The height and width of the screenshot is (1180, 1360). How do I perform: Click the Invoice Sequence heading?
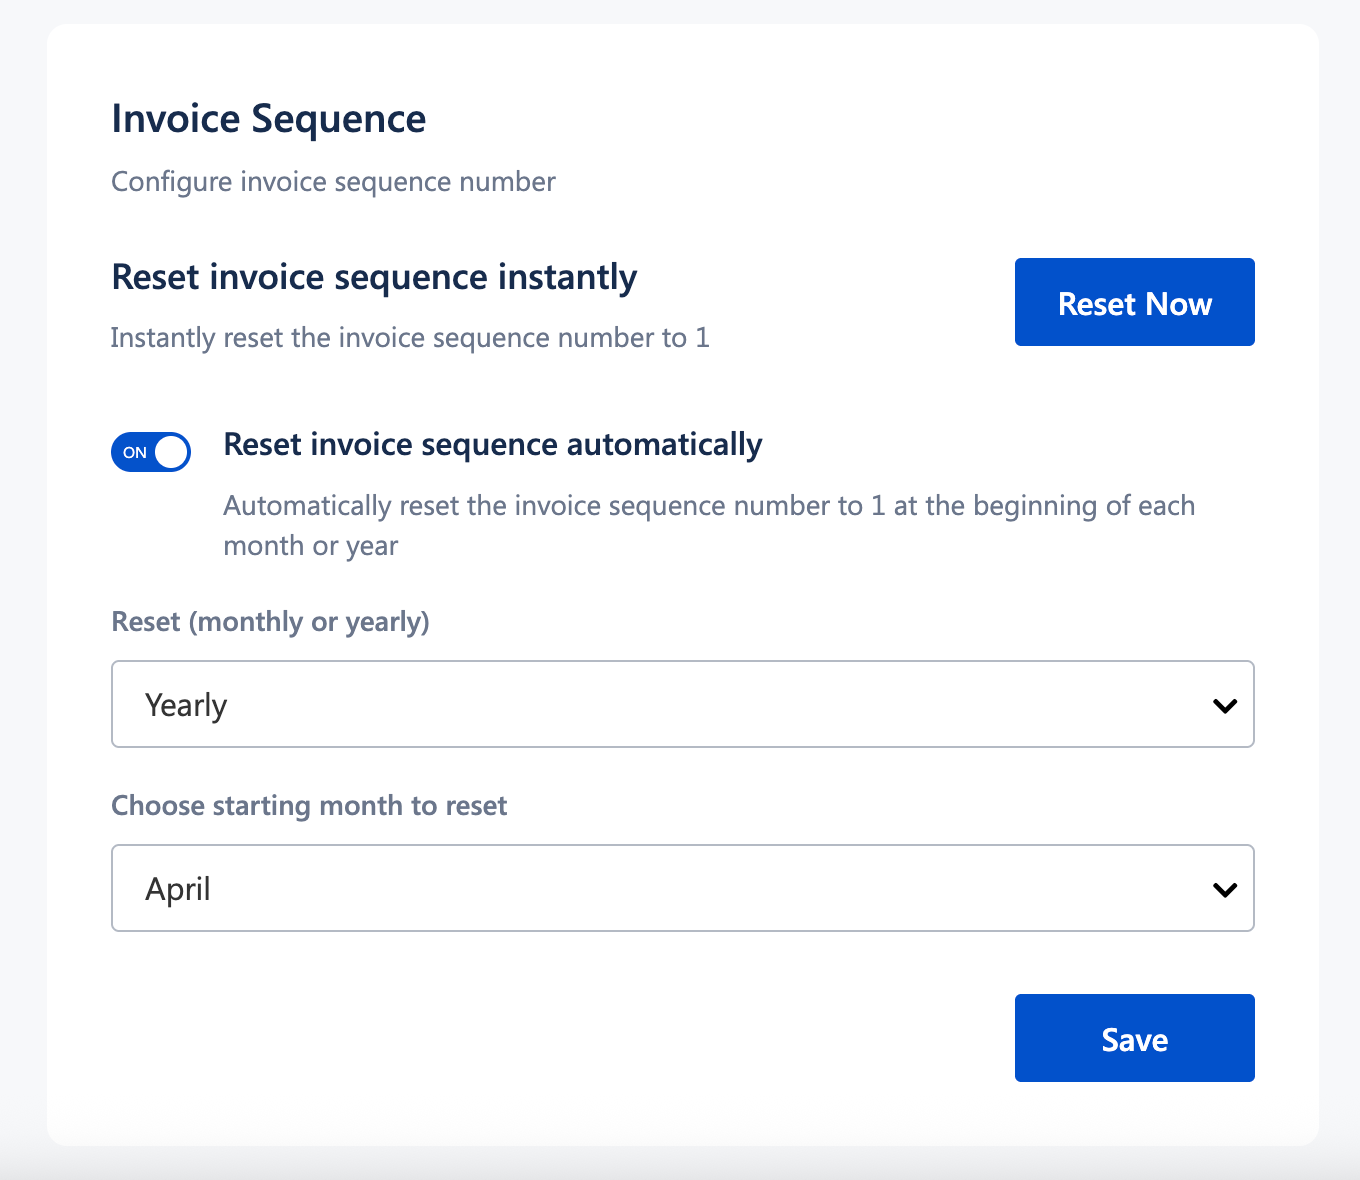tap(269, 119)
